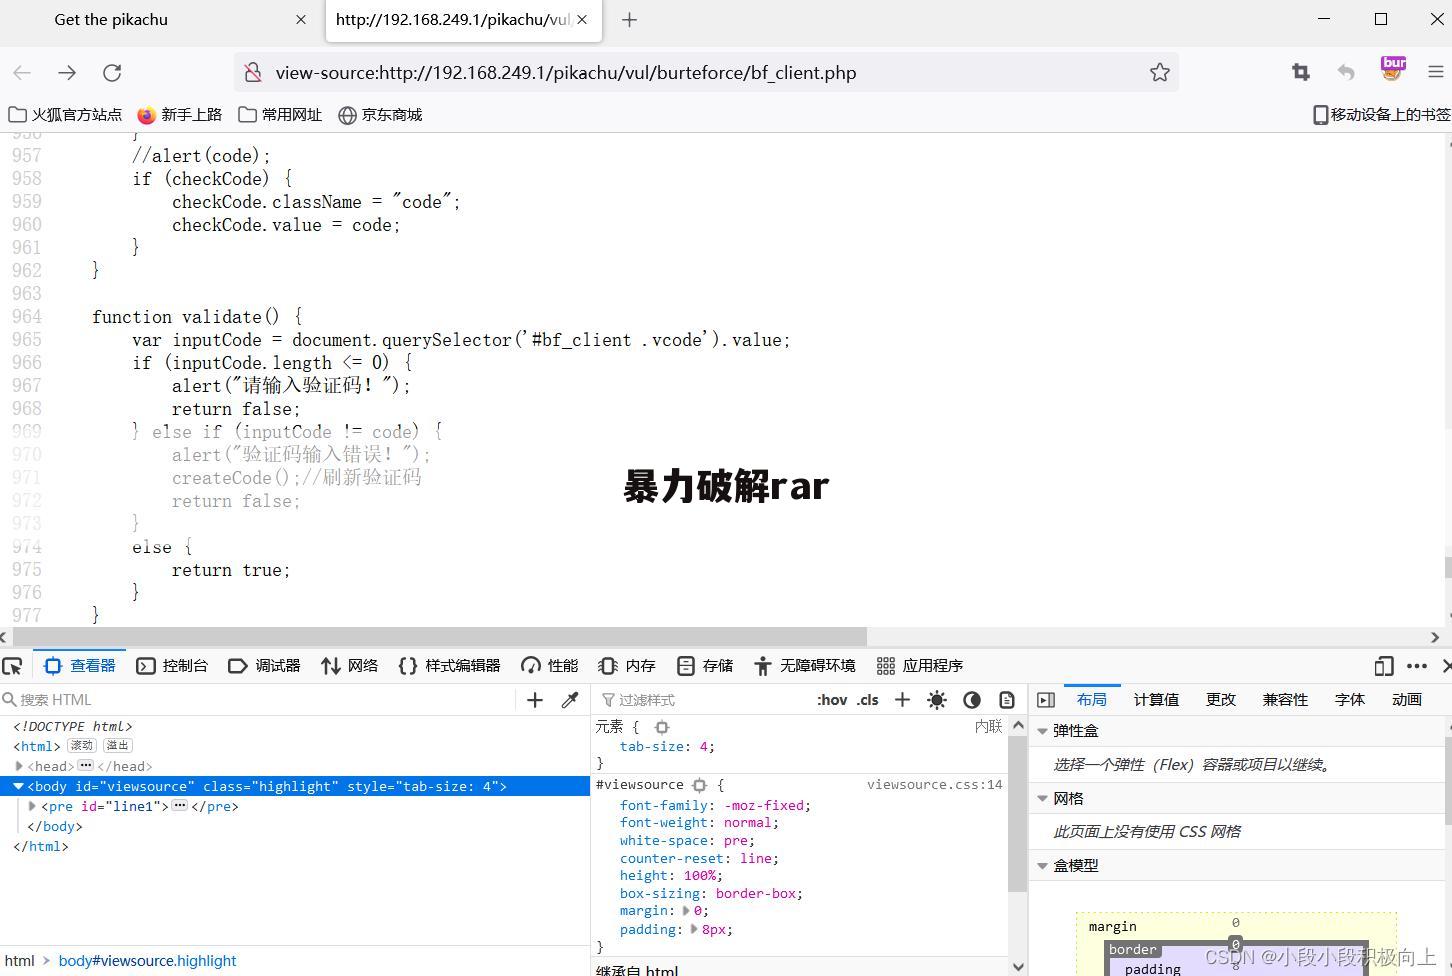Close the 'Get the pikachu' tab
This screenshot has width=1452, height=976.
301,20
